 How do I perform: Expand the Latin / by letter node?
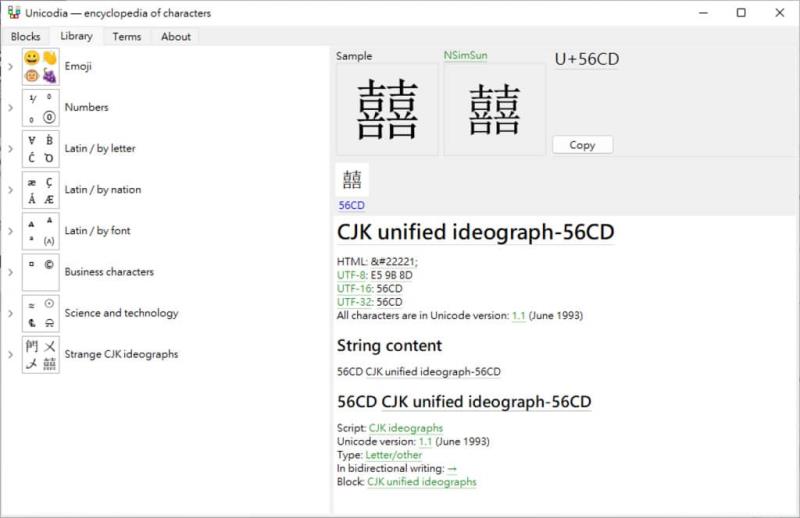(10, 149)
